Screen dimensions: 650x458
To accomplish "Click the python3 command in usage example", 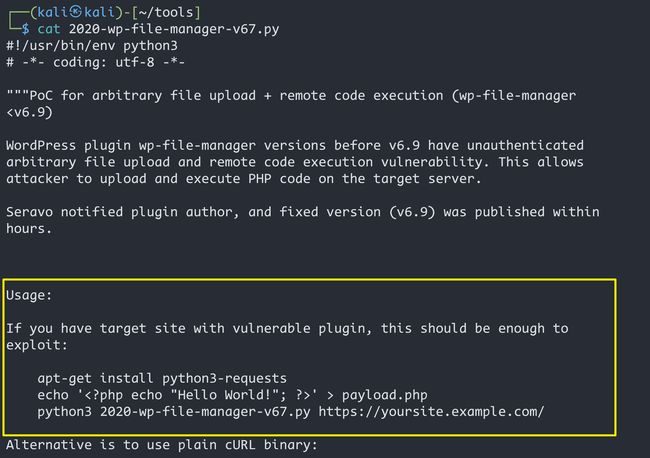I will tap(64, 412).
